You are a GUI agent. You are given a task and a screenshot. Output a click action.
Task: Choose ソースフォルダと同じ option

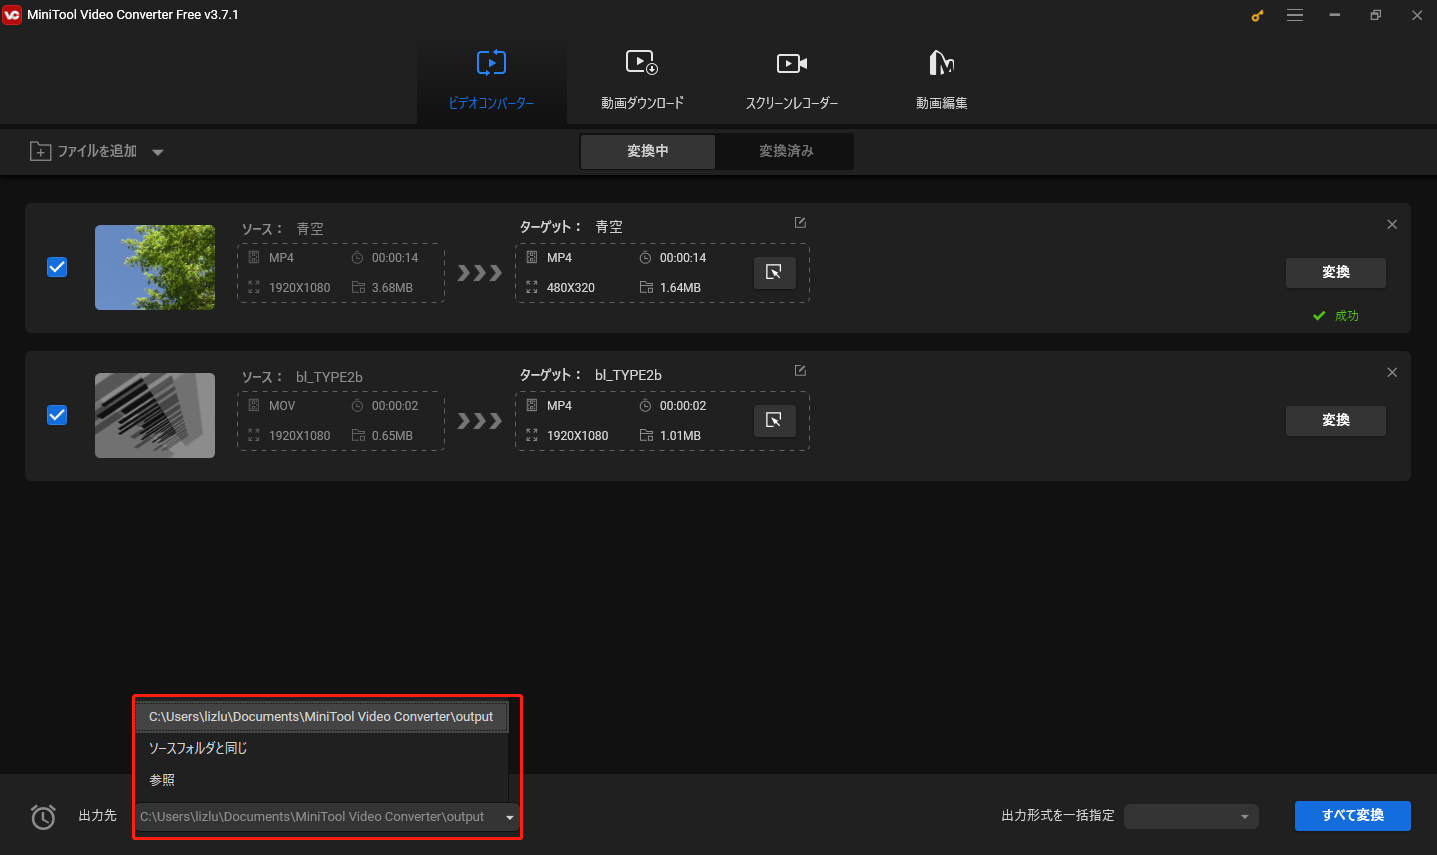(x=322, y=748)
